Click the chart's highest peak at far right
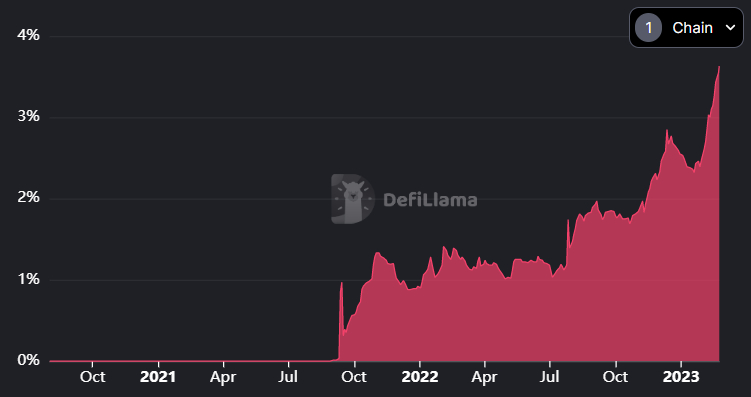The height and width of the screenshot is (397, 751). tap(719, 67)
